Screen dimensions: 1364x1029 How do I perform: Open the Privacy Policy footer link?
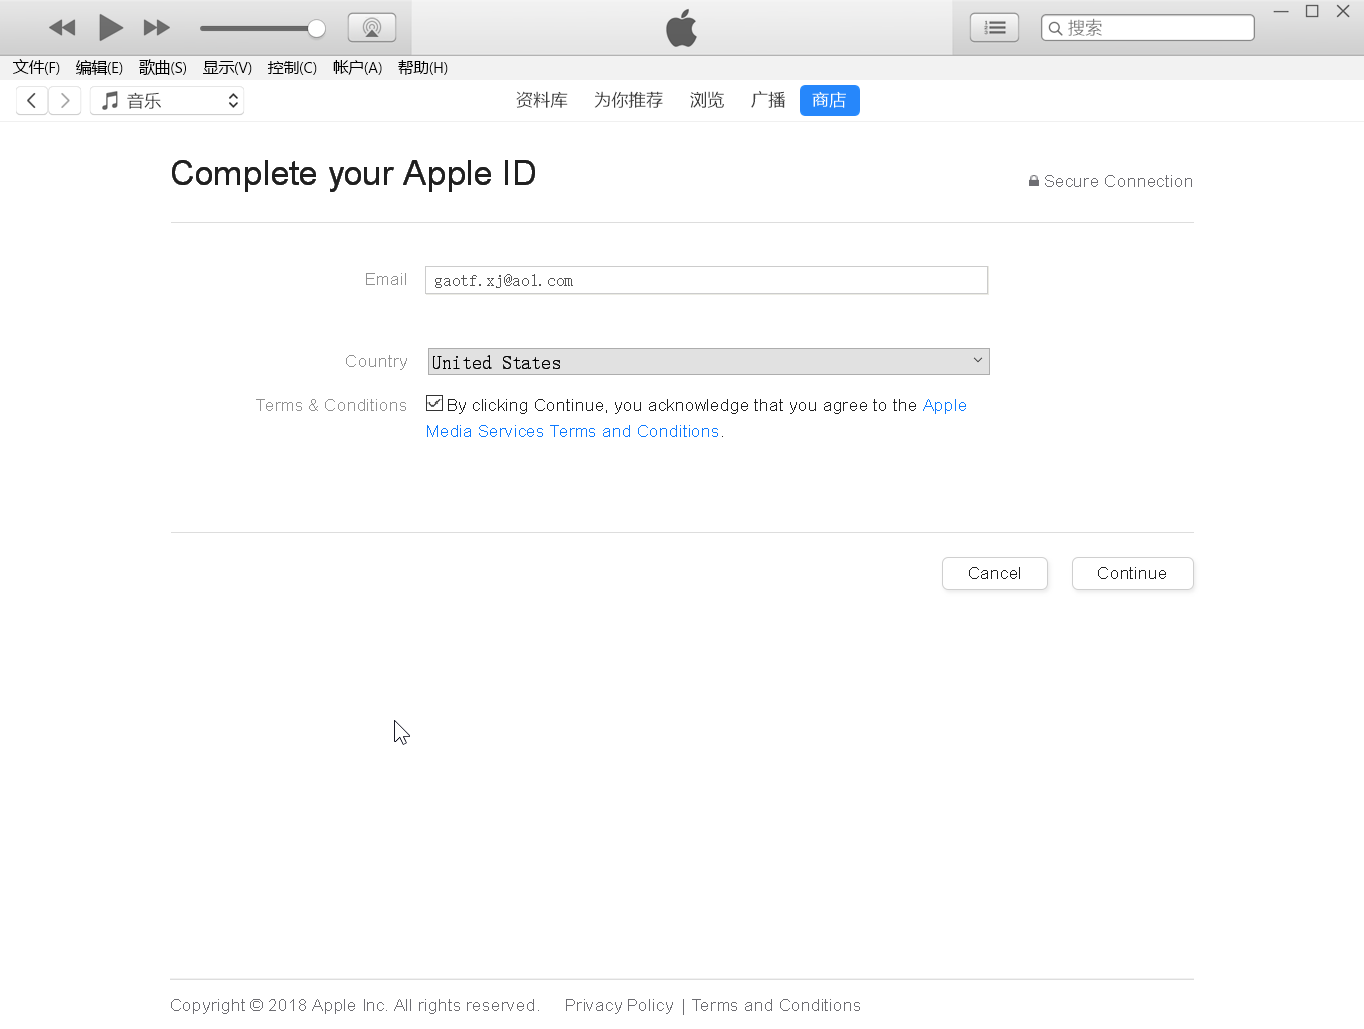[x=619, y=1005]
